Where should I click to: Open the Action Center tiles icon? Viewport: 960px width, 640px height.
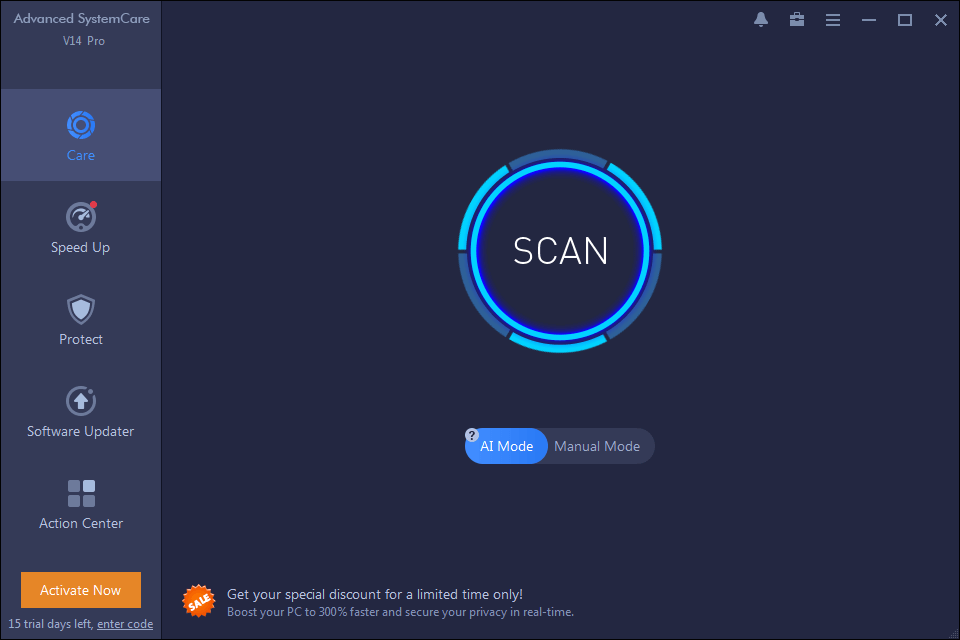coord(81,494)
